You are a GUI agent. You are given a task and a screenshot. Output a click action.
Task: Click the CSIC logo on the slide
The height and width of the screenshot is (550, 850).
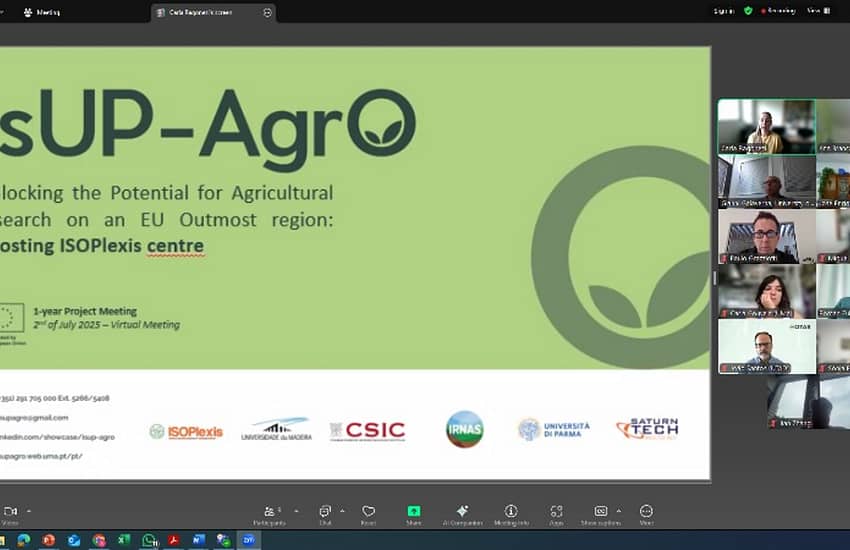click(x=367, y=431)
